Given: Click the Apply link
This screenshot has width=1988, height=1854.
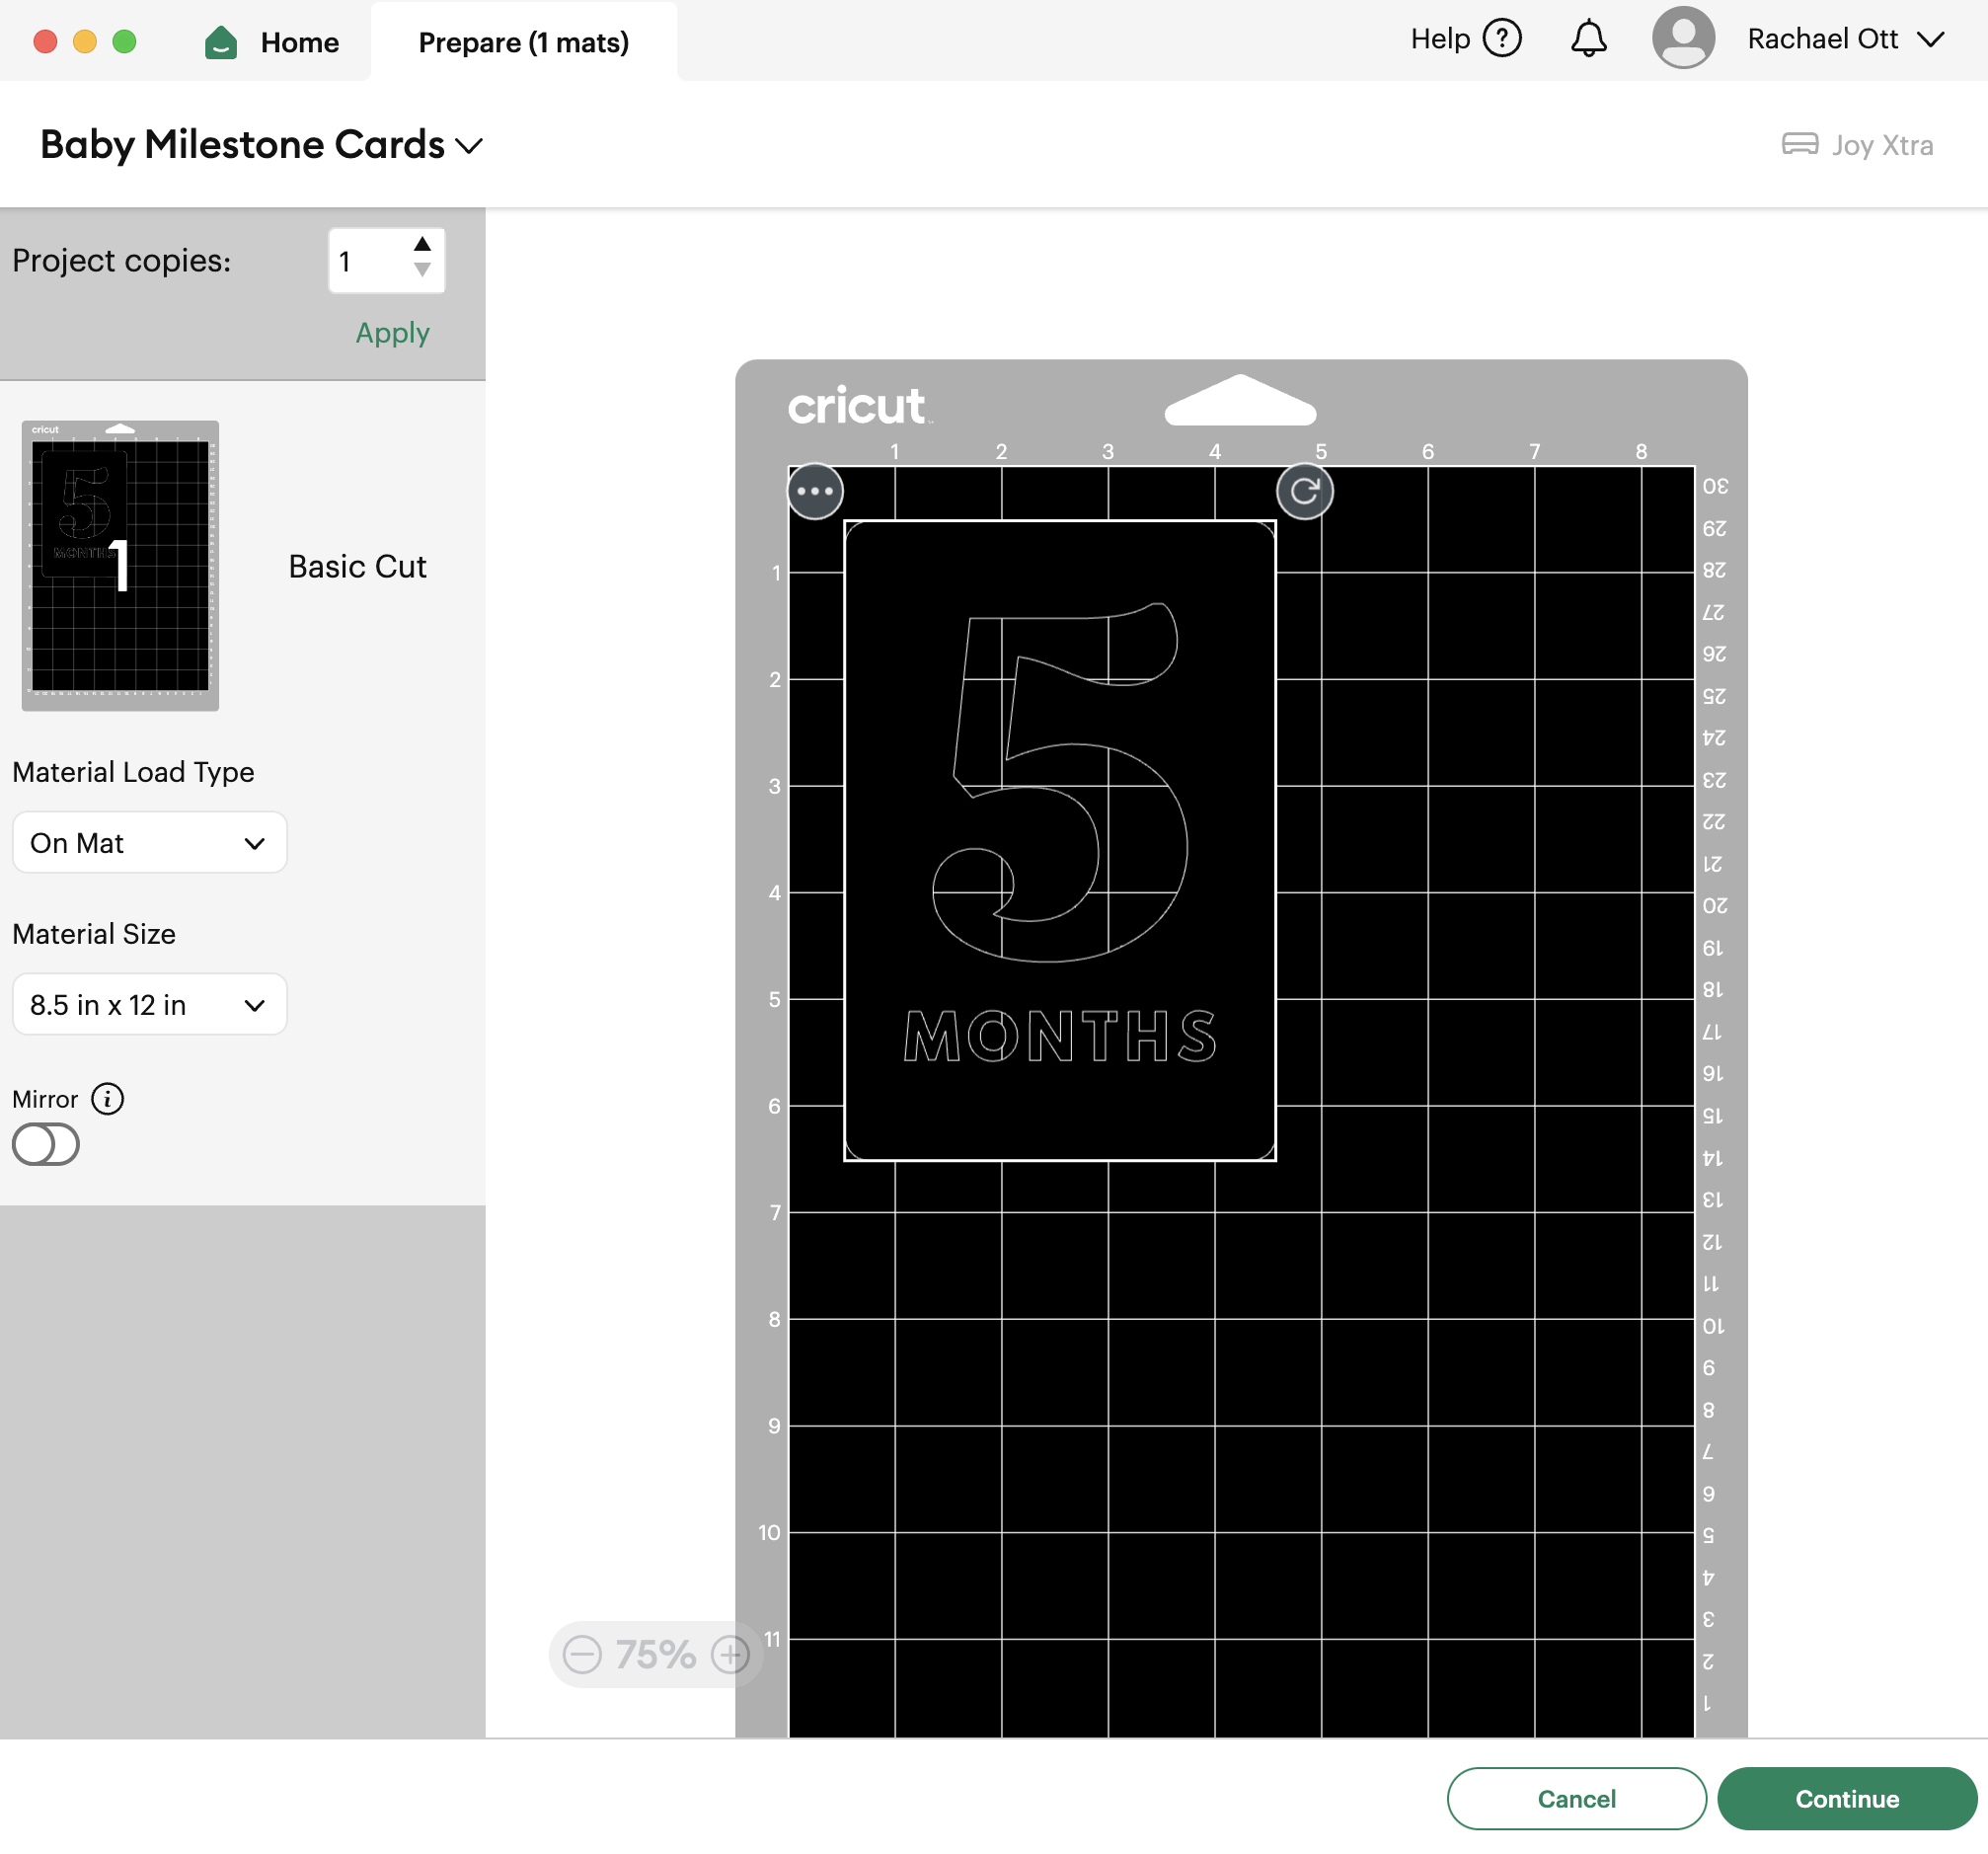Looking at the screenshot, I should [392, 332].
